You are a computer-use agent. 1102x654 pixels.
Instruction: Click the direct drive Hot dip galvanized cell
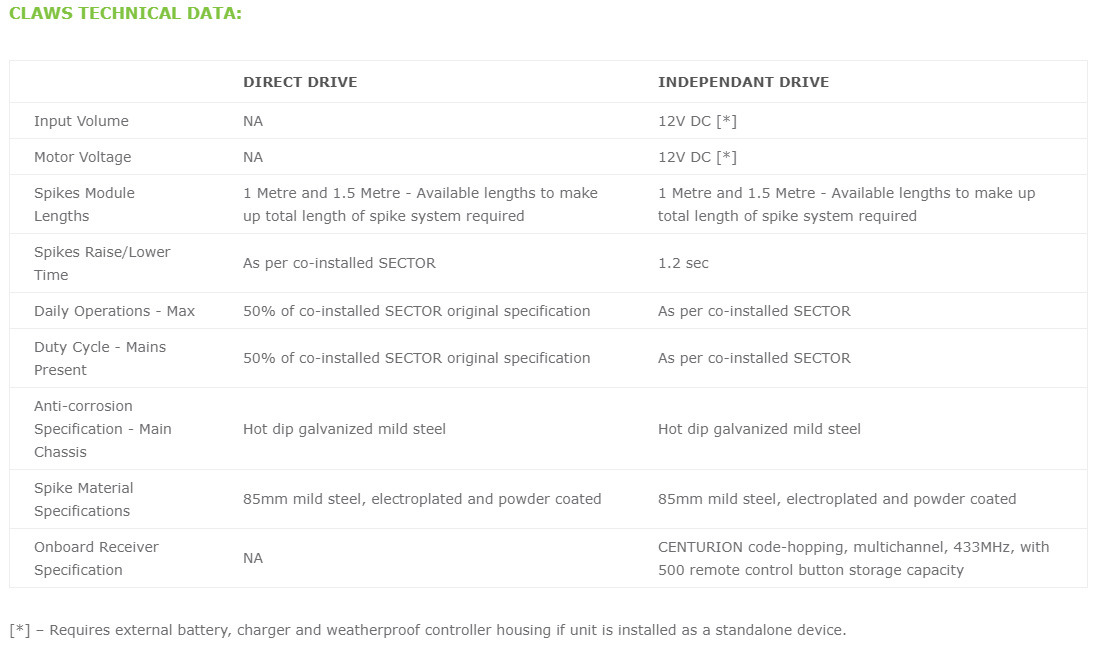[344, 429]
